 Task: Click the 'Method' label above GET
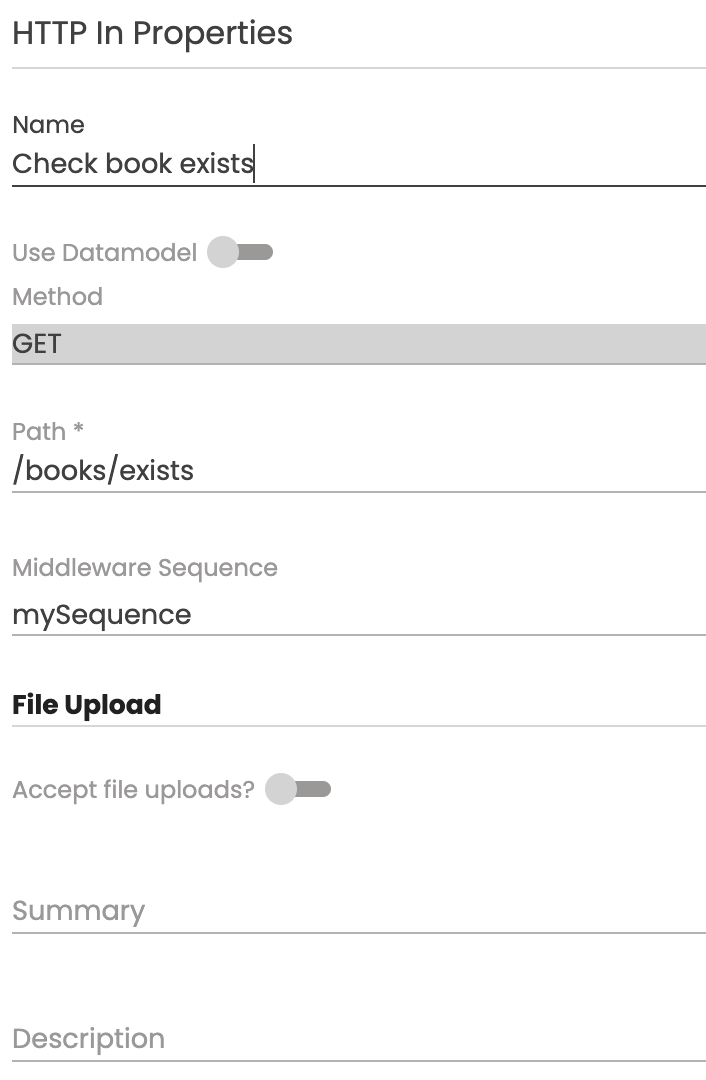click(x=57, y=297)
